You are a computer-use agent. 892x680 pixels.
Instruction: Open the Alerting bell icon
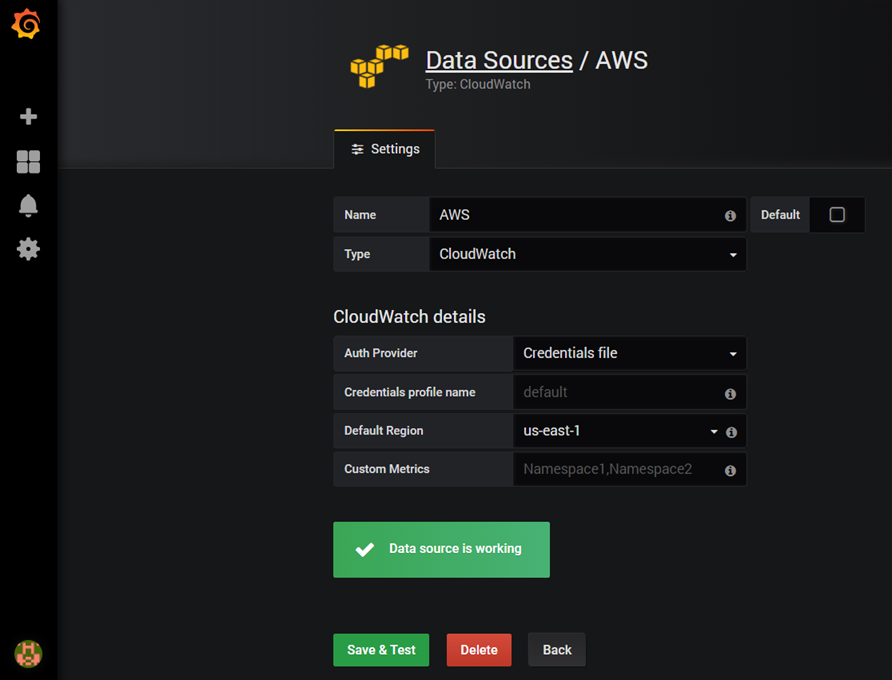click(x=28, y=206)
